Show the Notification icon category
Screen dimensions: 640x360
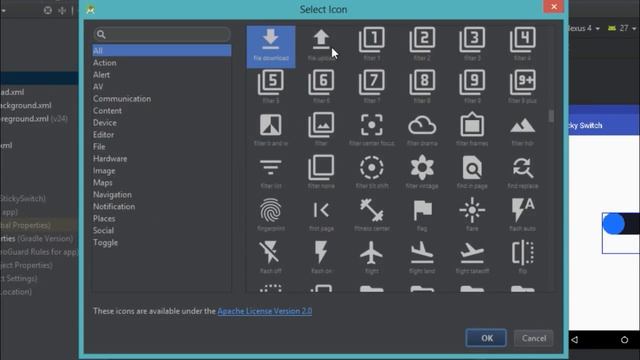click(114, 207)
